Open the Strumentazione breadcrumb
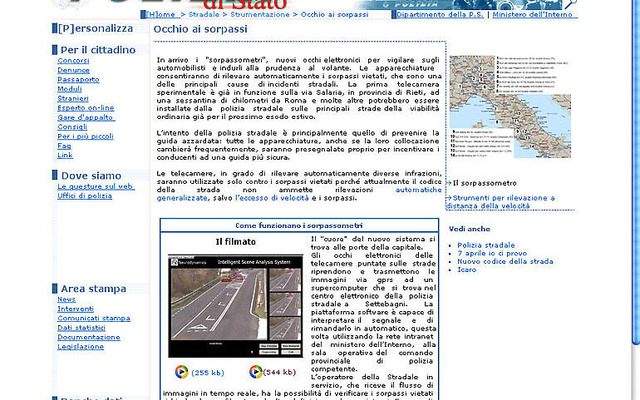Screen dimensions: 640x400 coord(260,15)
